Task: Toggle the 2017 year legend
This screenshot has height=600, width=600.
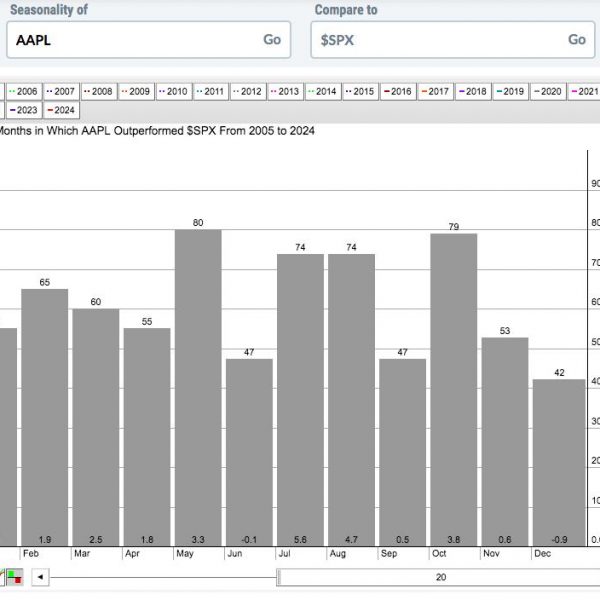Action: [x=435, y=92]
